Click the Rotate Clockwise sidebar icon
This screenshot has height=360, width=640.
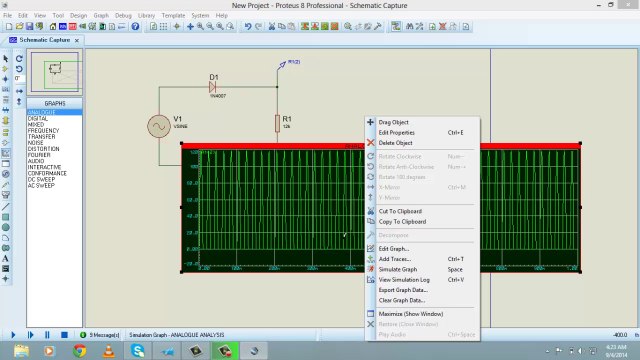[x=19, y=59]
